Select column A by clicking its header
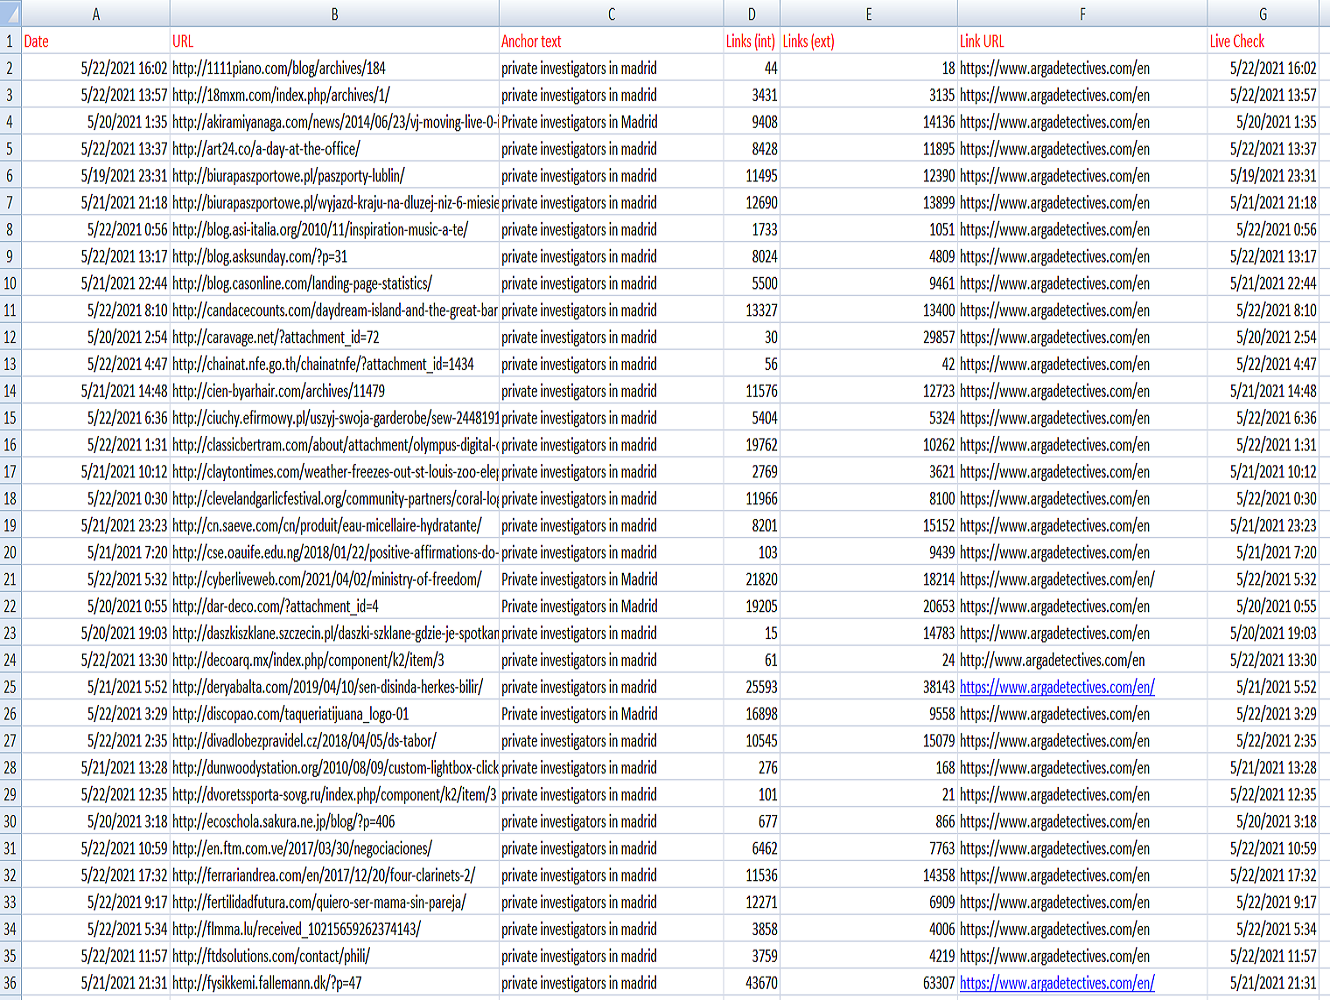 click(x=96, y=14)
